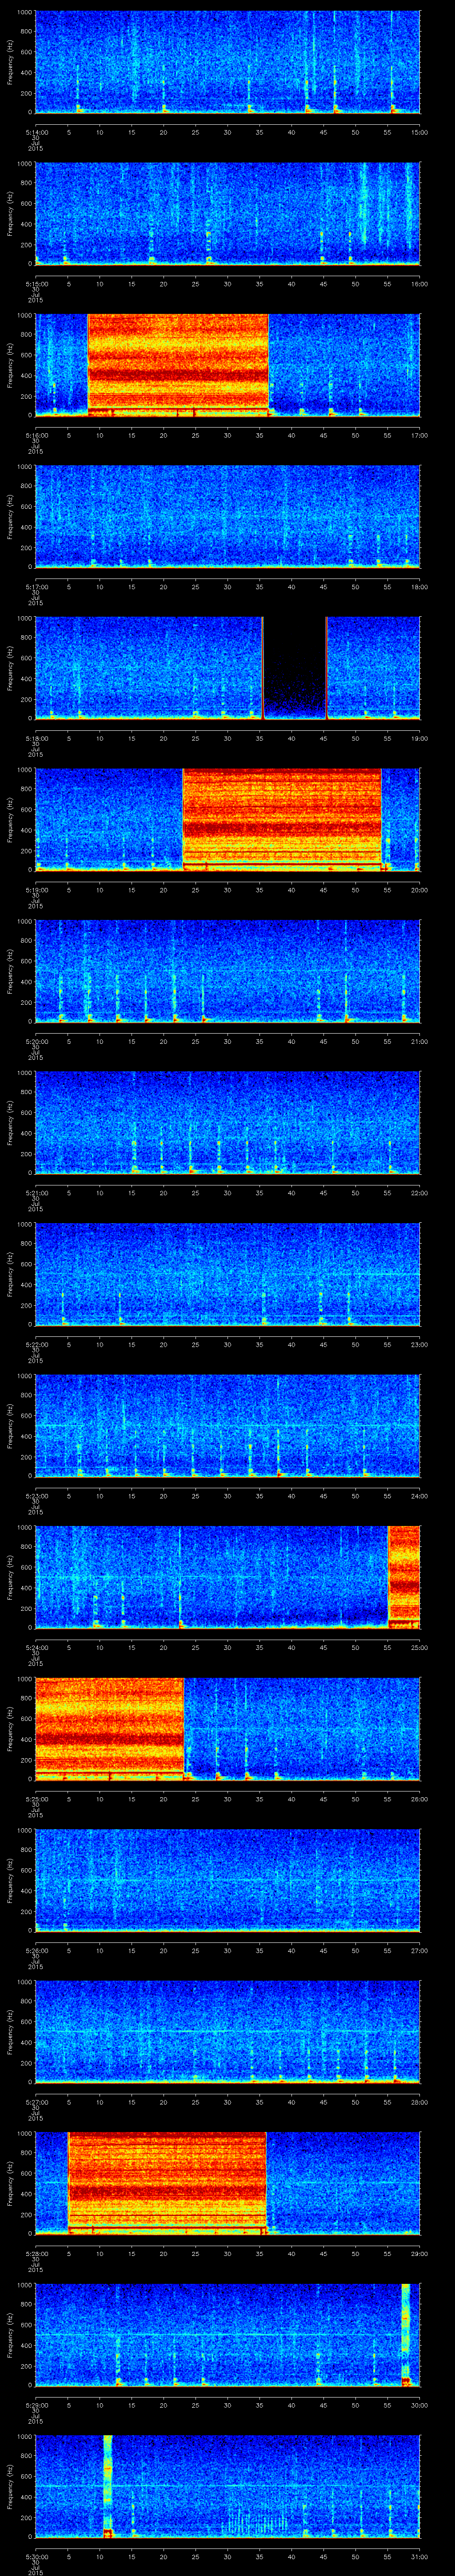The image size is (455, 2576).
Task: Click the red broadband noise block in the 5:28:00 panel
Action: point(167,2183)
